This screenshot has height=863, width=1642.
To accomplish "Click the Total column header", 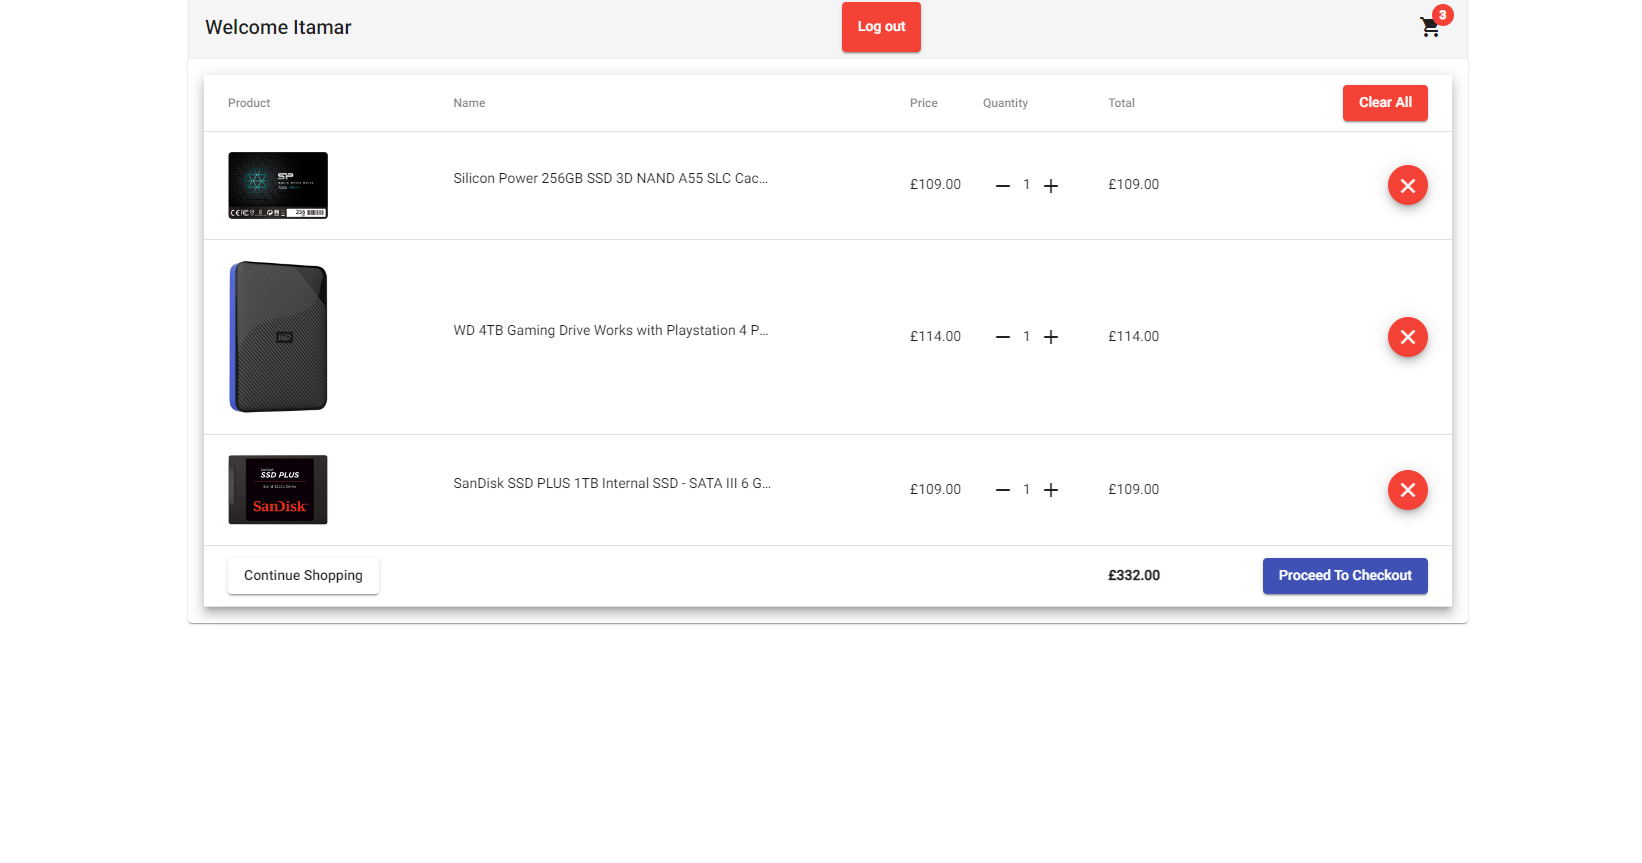I will click(1121, 103).
